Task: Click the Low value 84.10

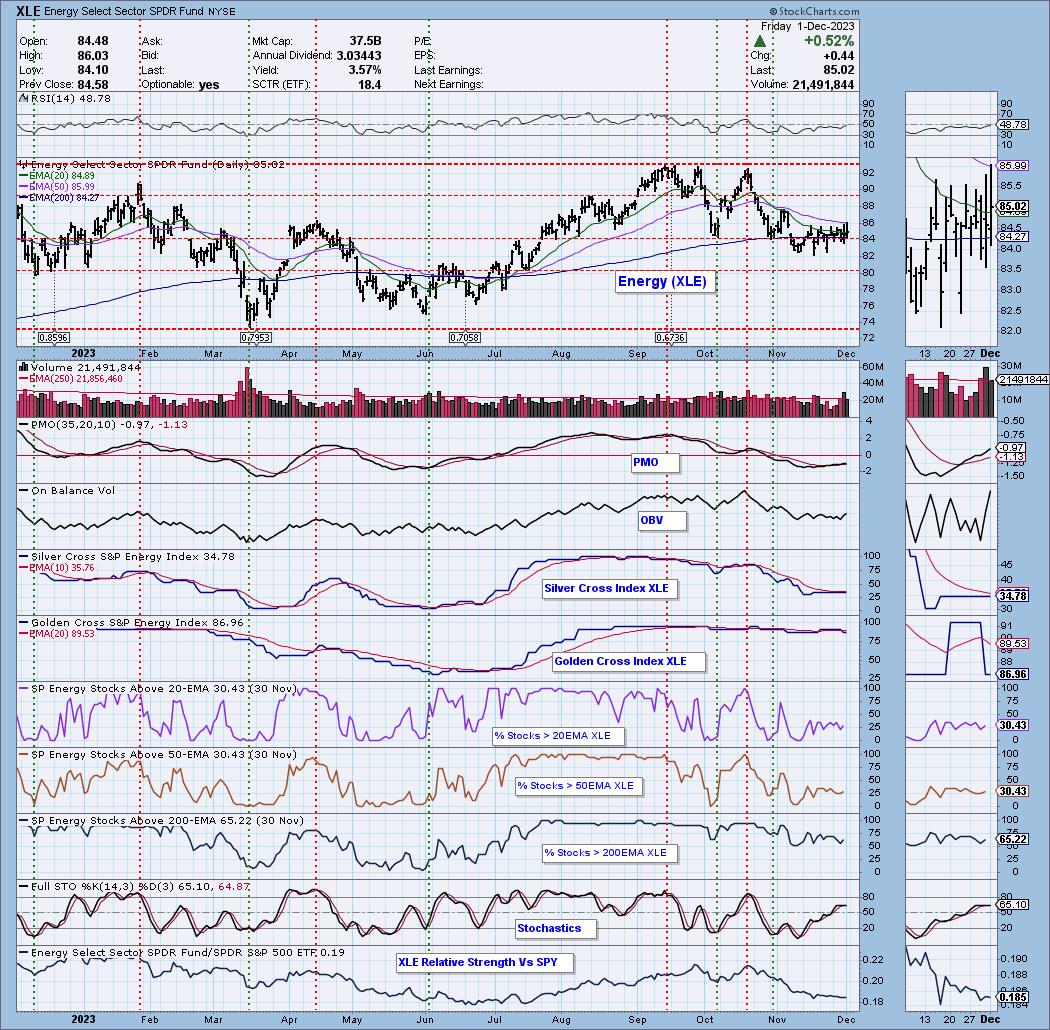Action: tap(92, 70)
